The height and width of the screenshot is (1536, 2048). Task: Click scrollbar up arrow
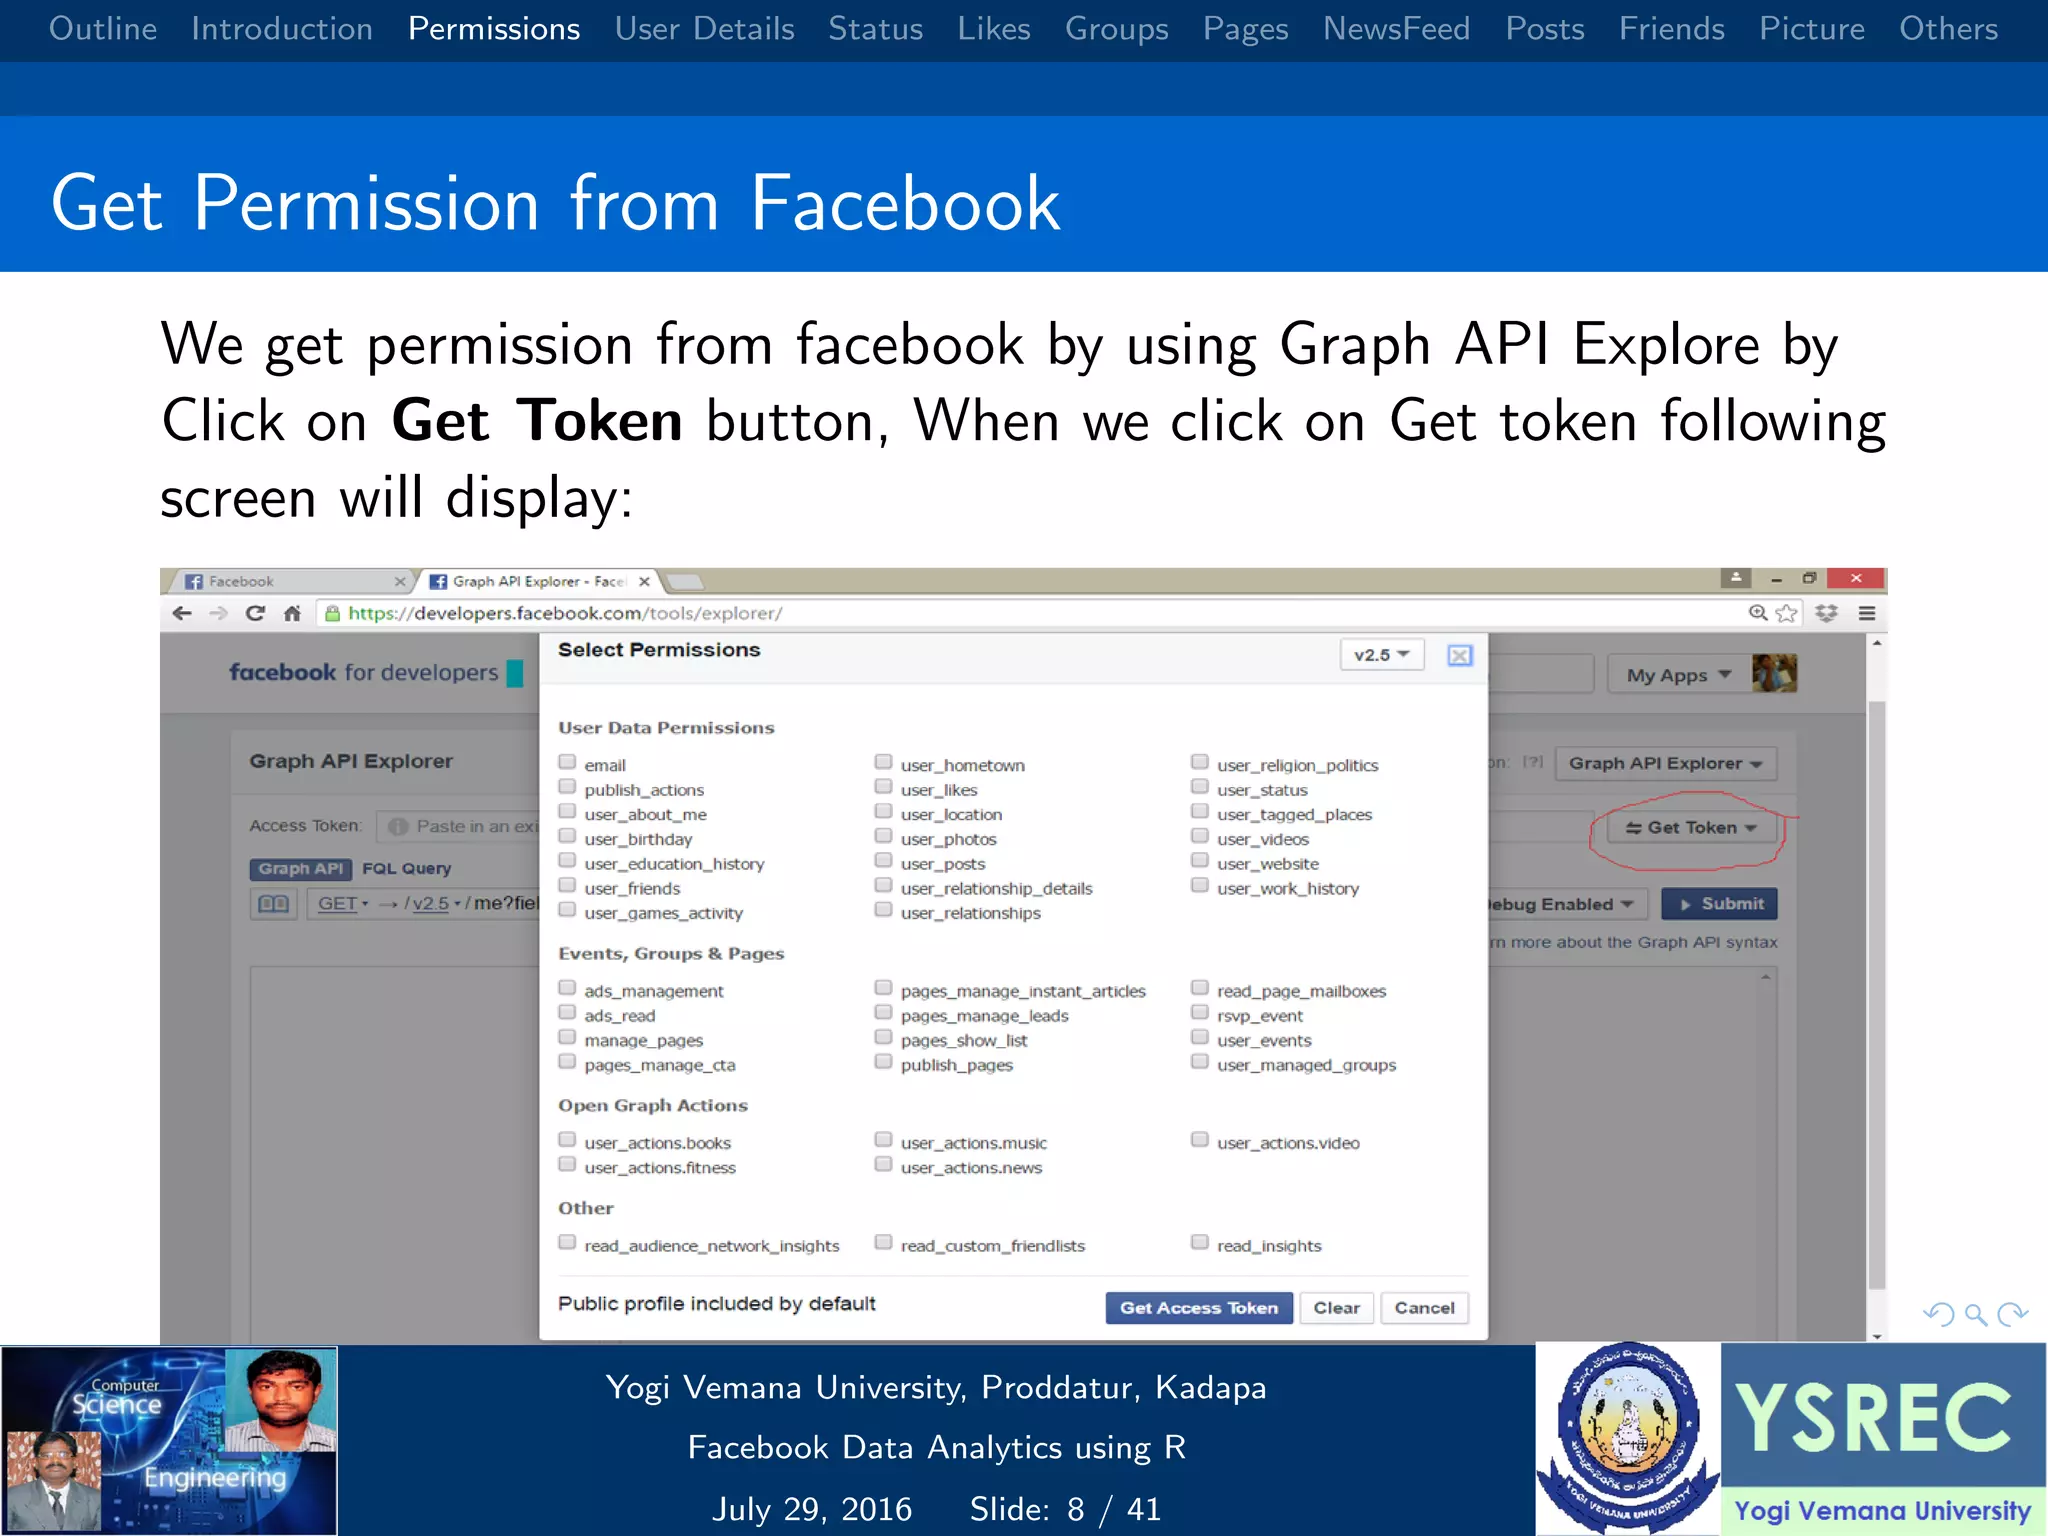(x=1877, y=642)
